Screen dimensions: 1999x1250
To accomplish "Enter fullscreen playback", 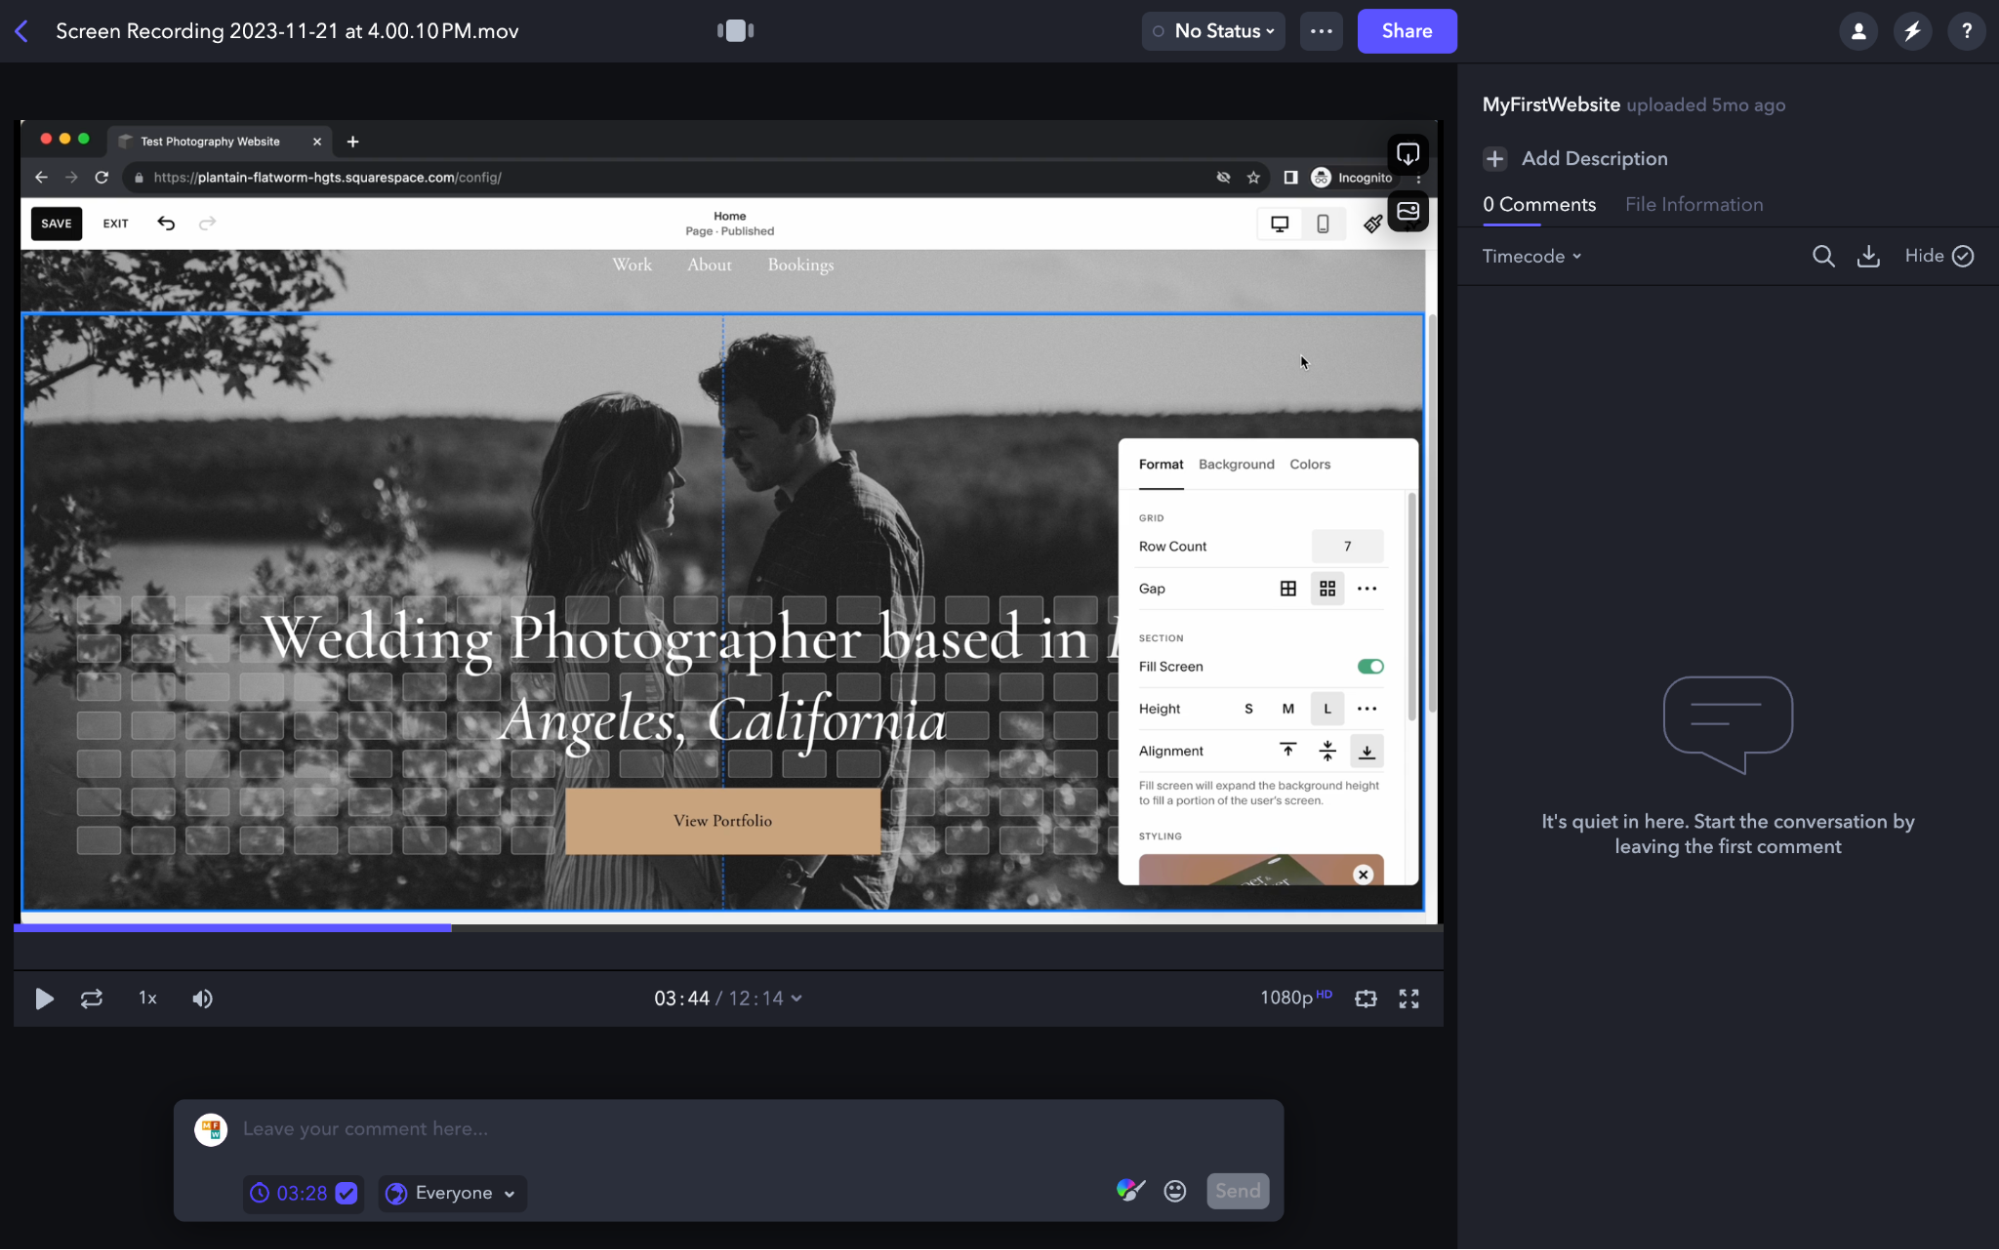I will click(x=1409, y=998).
